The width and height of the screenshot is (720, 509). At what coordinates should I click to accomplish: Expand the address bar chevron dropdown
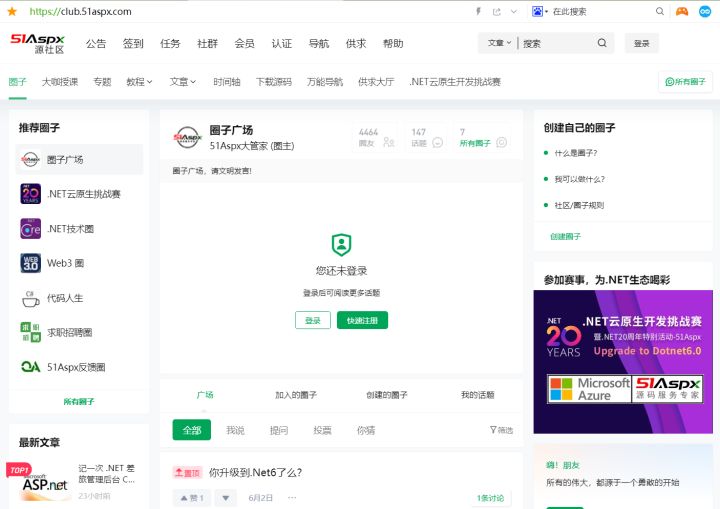tap(514, 11)
